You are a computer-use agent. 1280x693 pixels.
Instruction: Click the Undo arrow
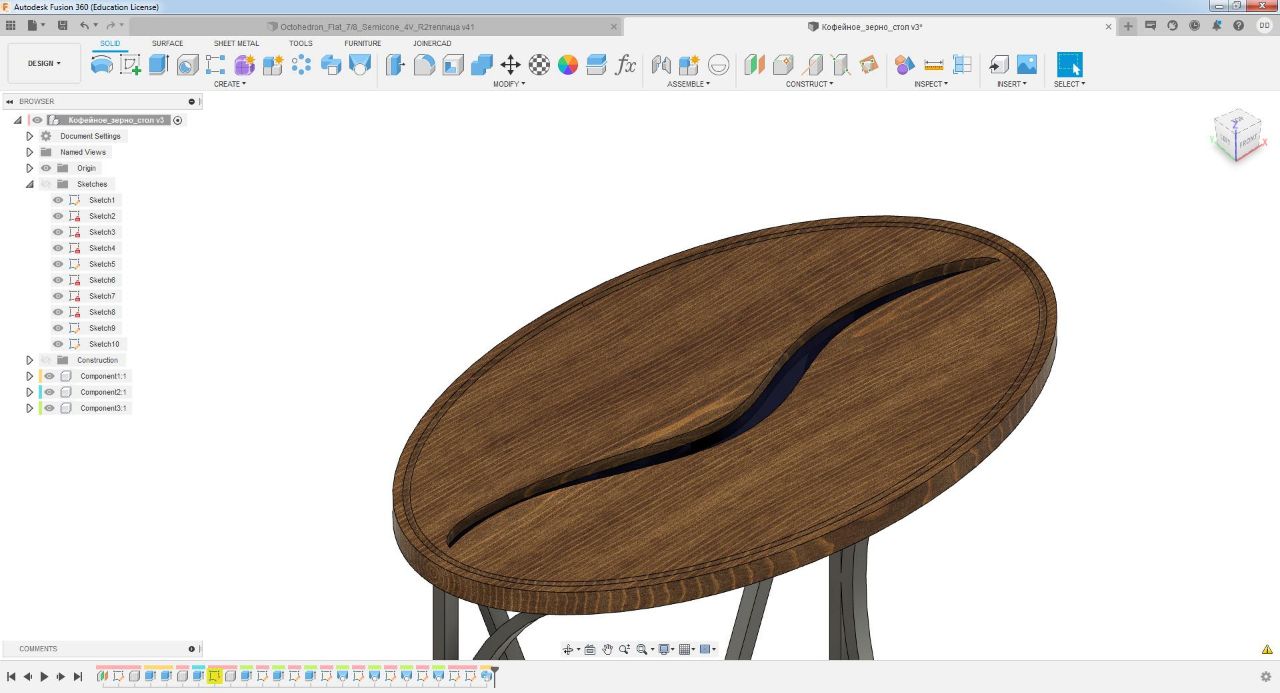click(84, 25)
